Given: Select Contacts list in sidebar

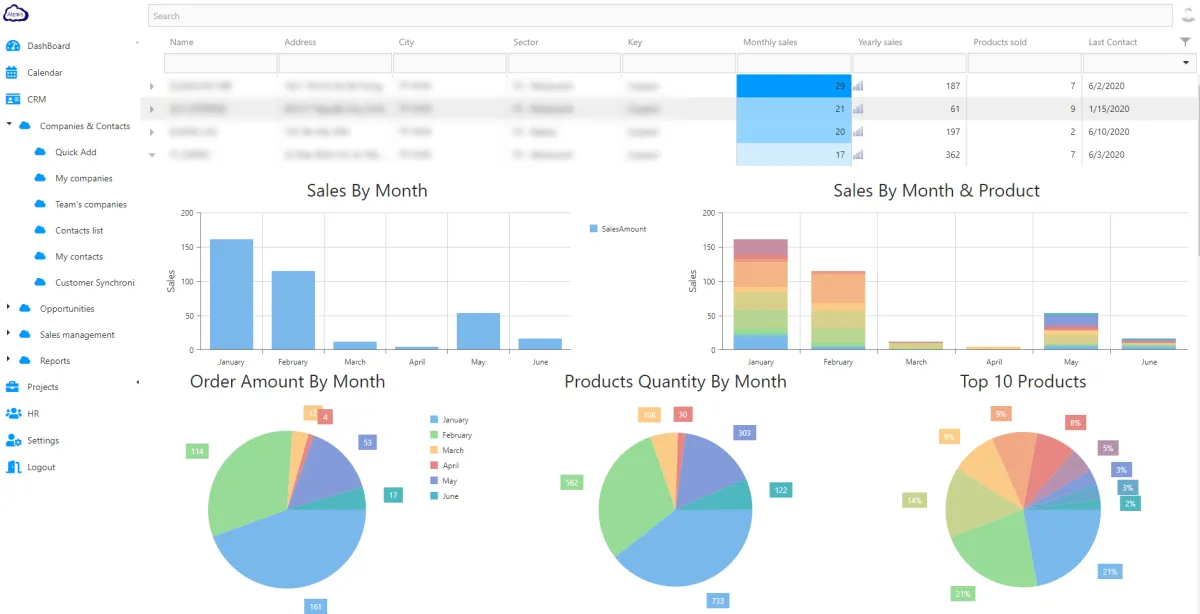Looking at the screenshot, I should click(x=79, y=230).
